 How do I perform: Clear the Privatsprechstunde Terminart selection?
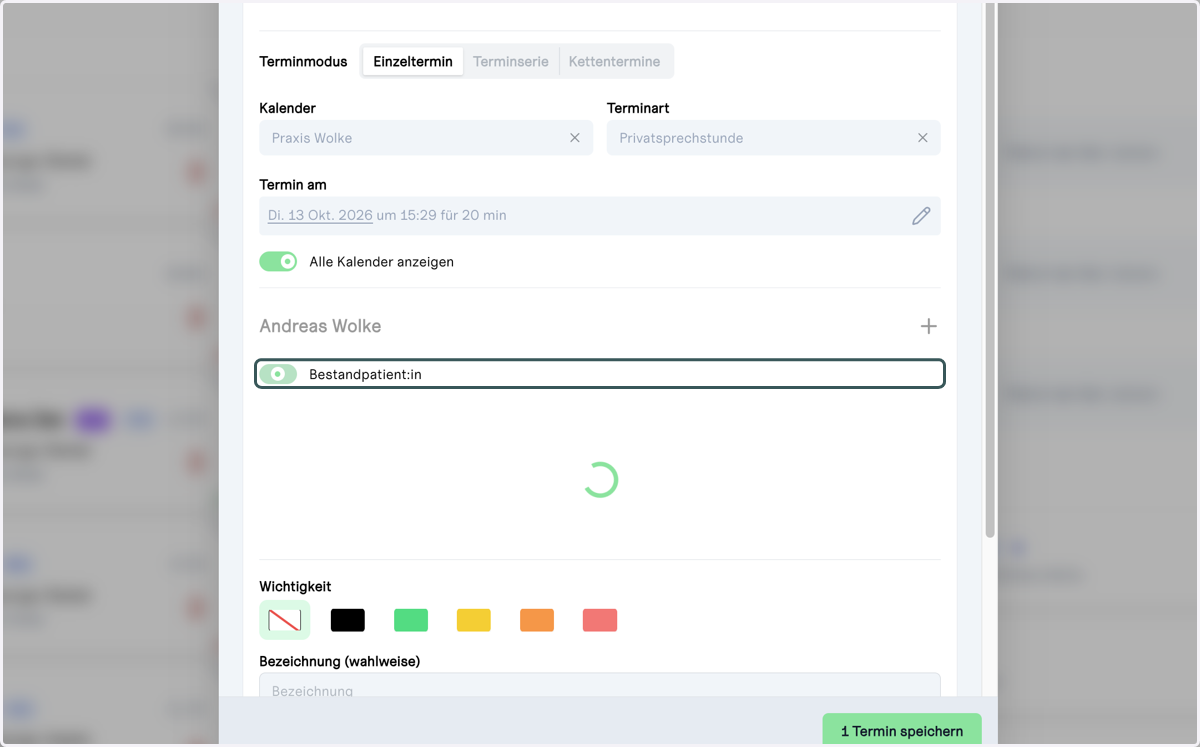click(x=922, y=138)
